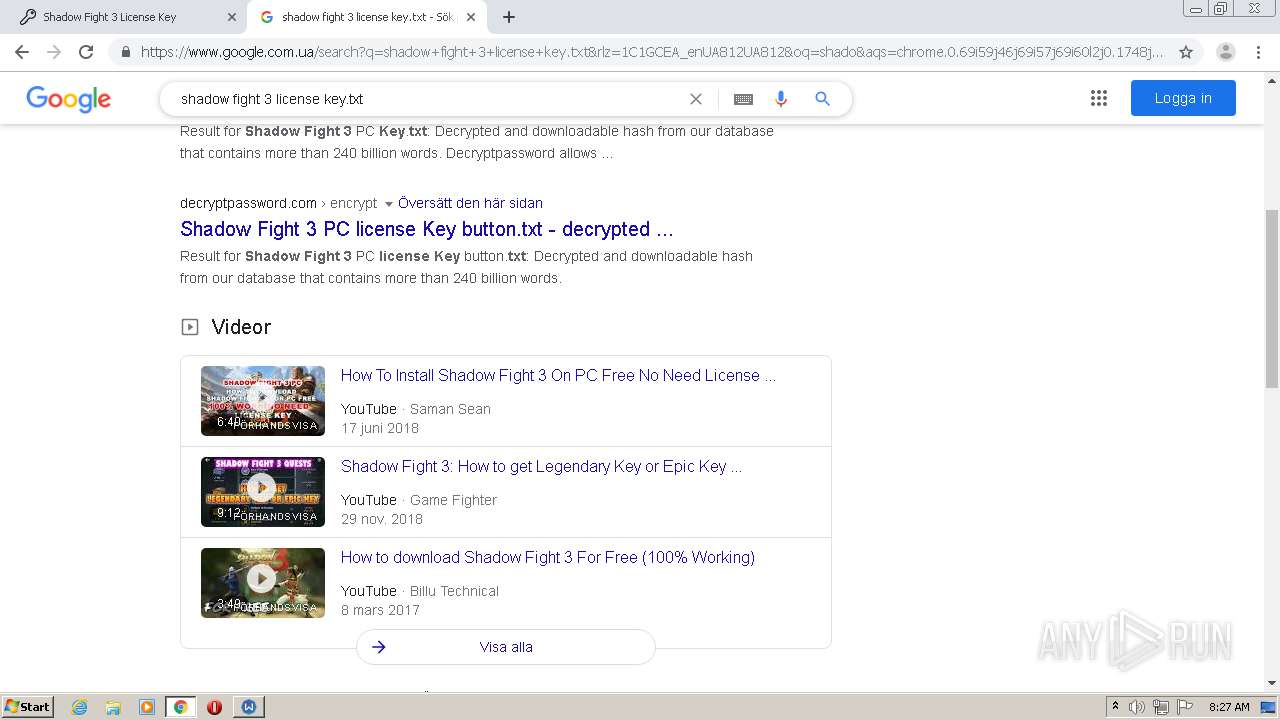Screen dimensions: 1280x720
Task: Submit search with the magnifier icon
Action: 822,99
